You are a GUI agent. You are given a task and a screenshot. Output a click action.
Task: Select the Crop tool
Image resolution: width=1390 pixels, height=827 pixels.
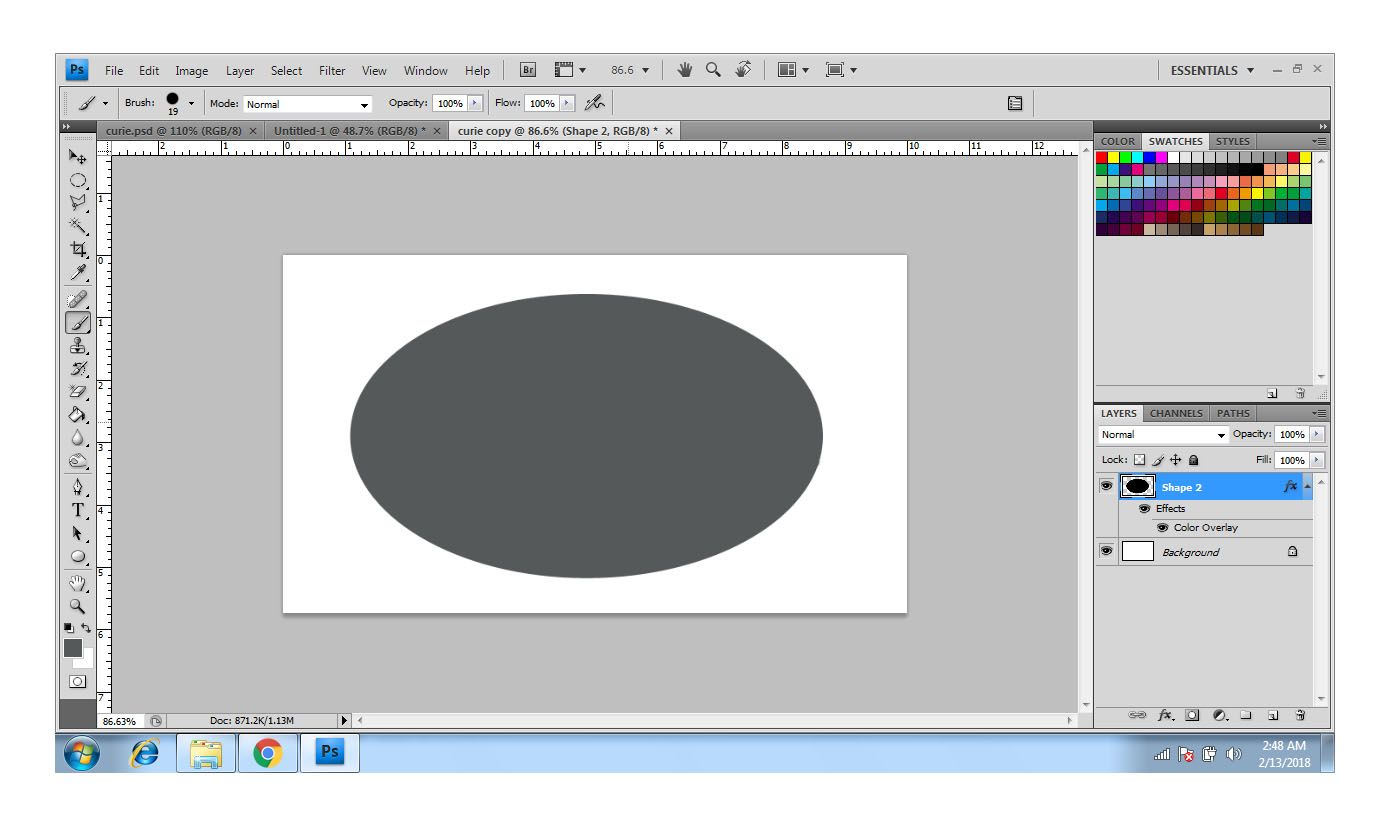click(77, 249)
